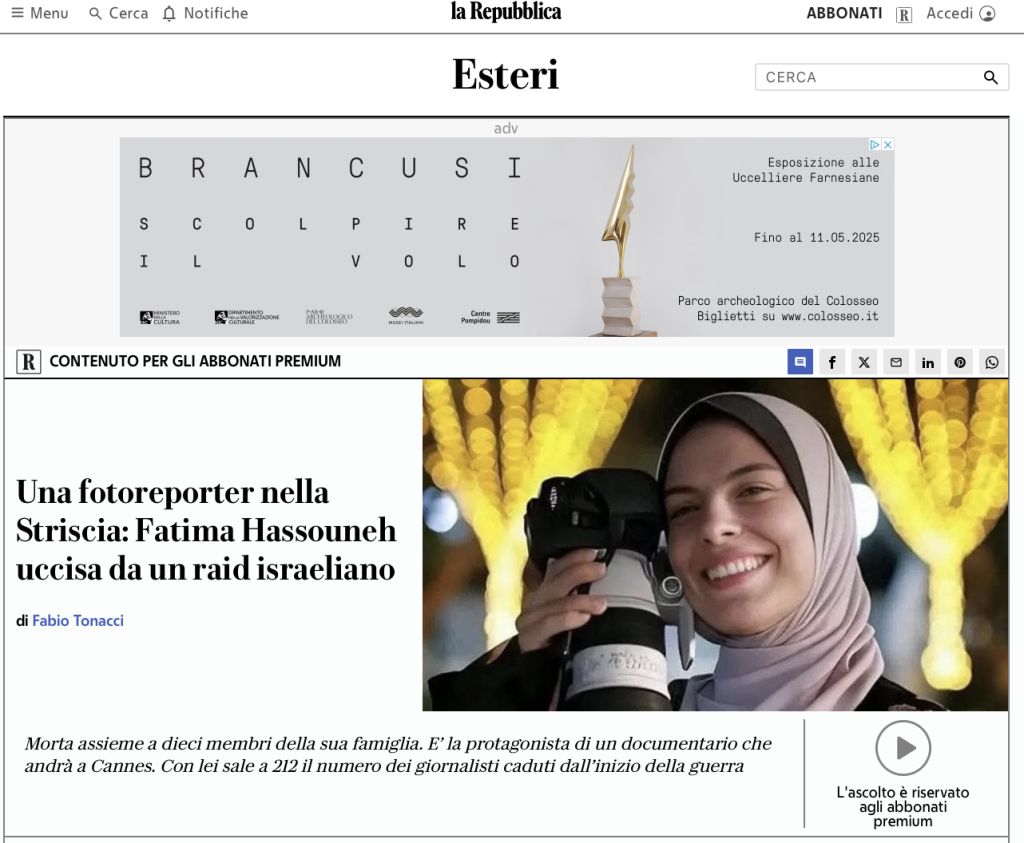This screenshot has width=1024, height=843.
Task: Share the article on Facebook
Action: [831, 362]
